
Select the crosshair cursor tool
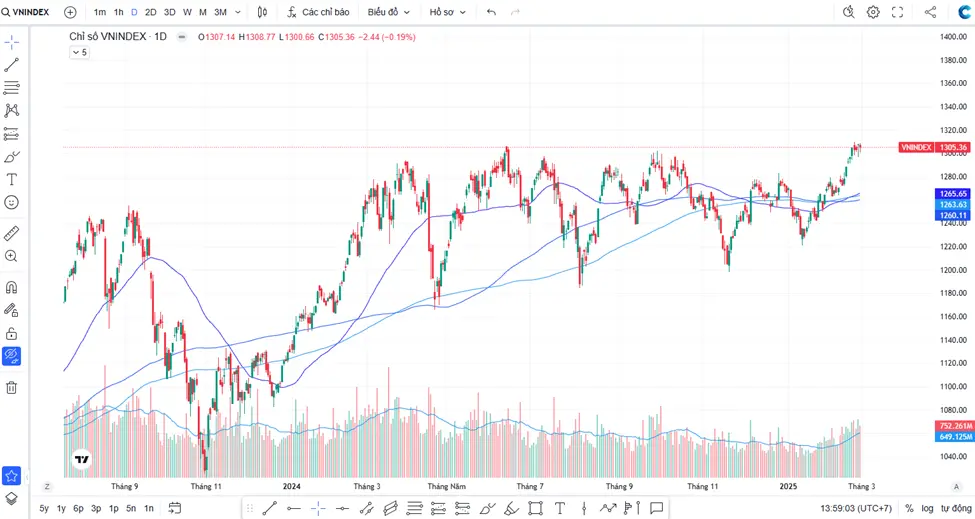[11, 42]
